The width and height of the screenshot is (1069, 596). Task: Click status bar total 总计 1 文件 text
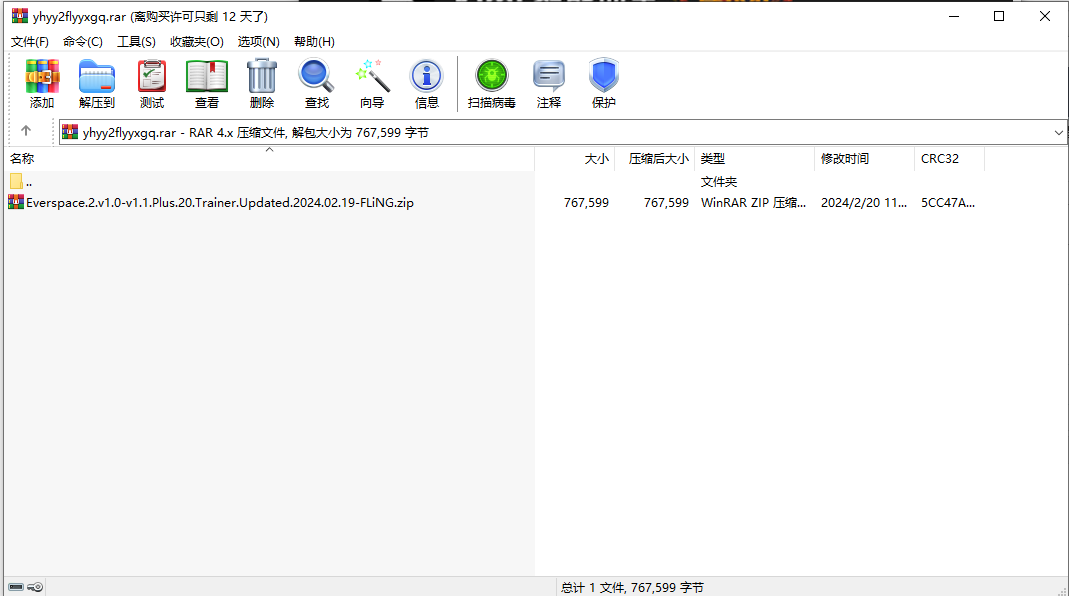pyautogui.click(x=632, y=587)
